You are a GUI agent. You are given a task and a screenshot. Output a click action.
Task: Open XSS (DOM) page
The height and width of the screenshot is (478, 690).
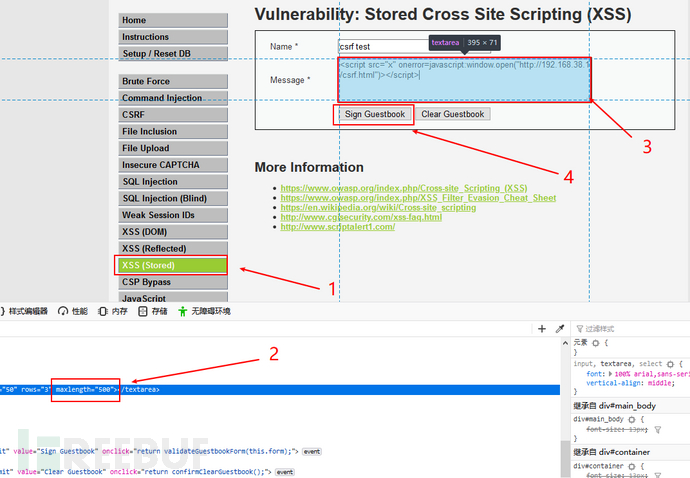[173, 232]
